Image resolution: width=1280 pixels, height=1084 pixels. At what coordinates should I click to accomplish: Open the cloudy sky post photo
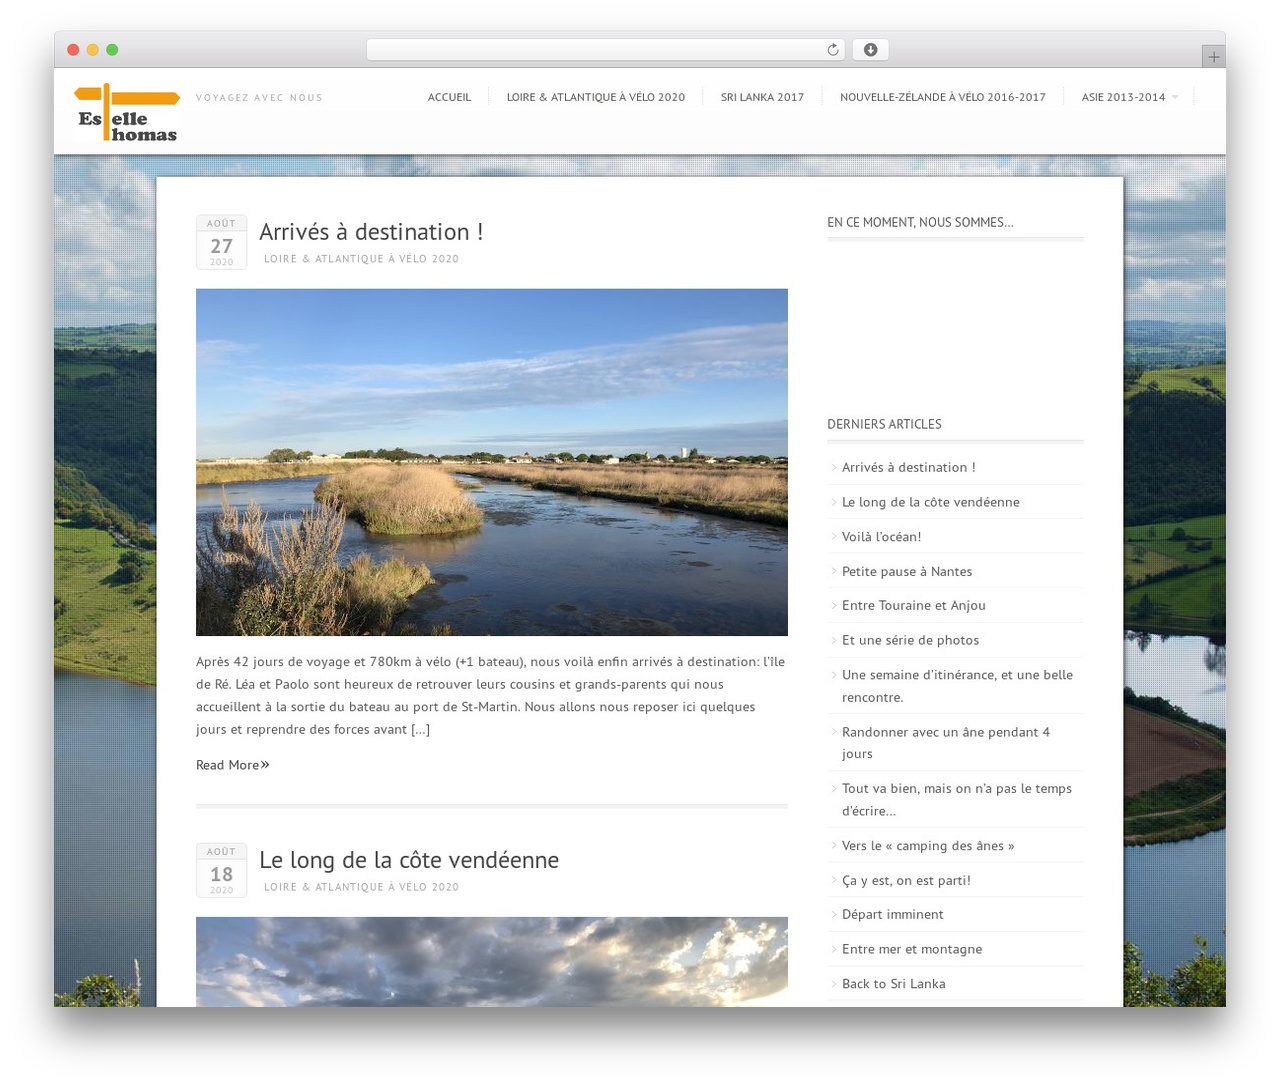click(492, 962)
